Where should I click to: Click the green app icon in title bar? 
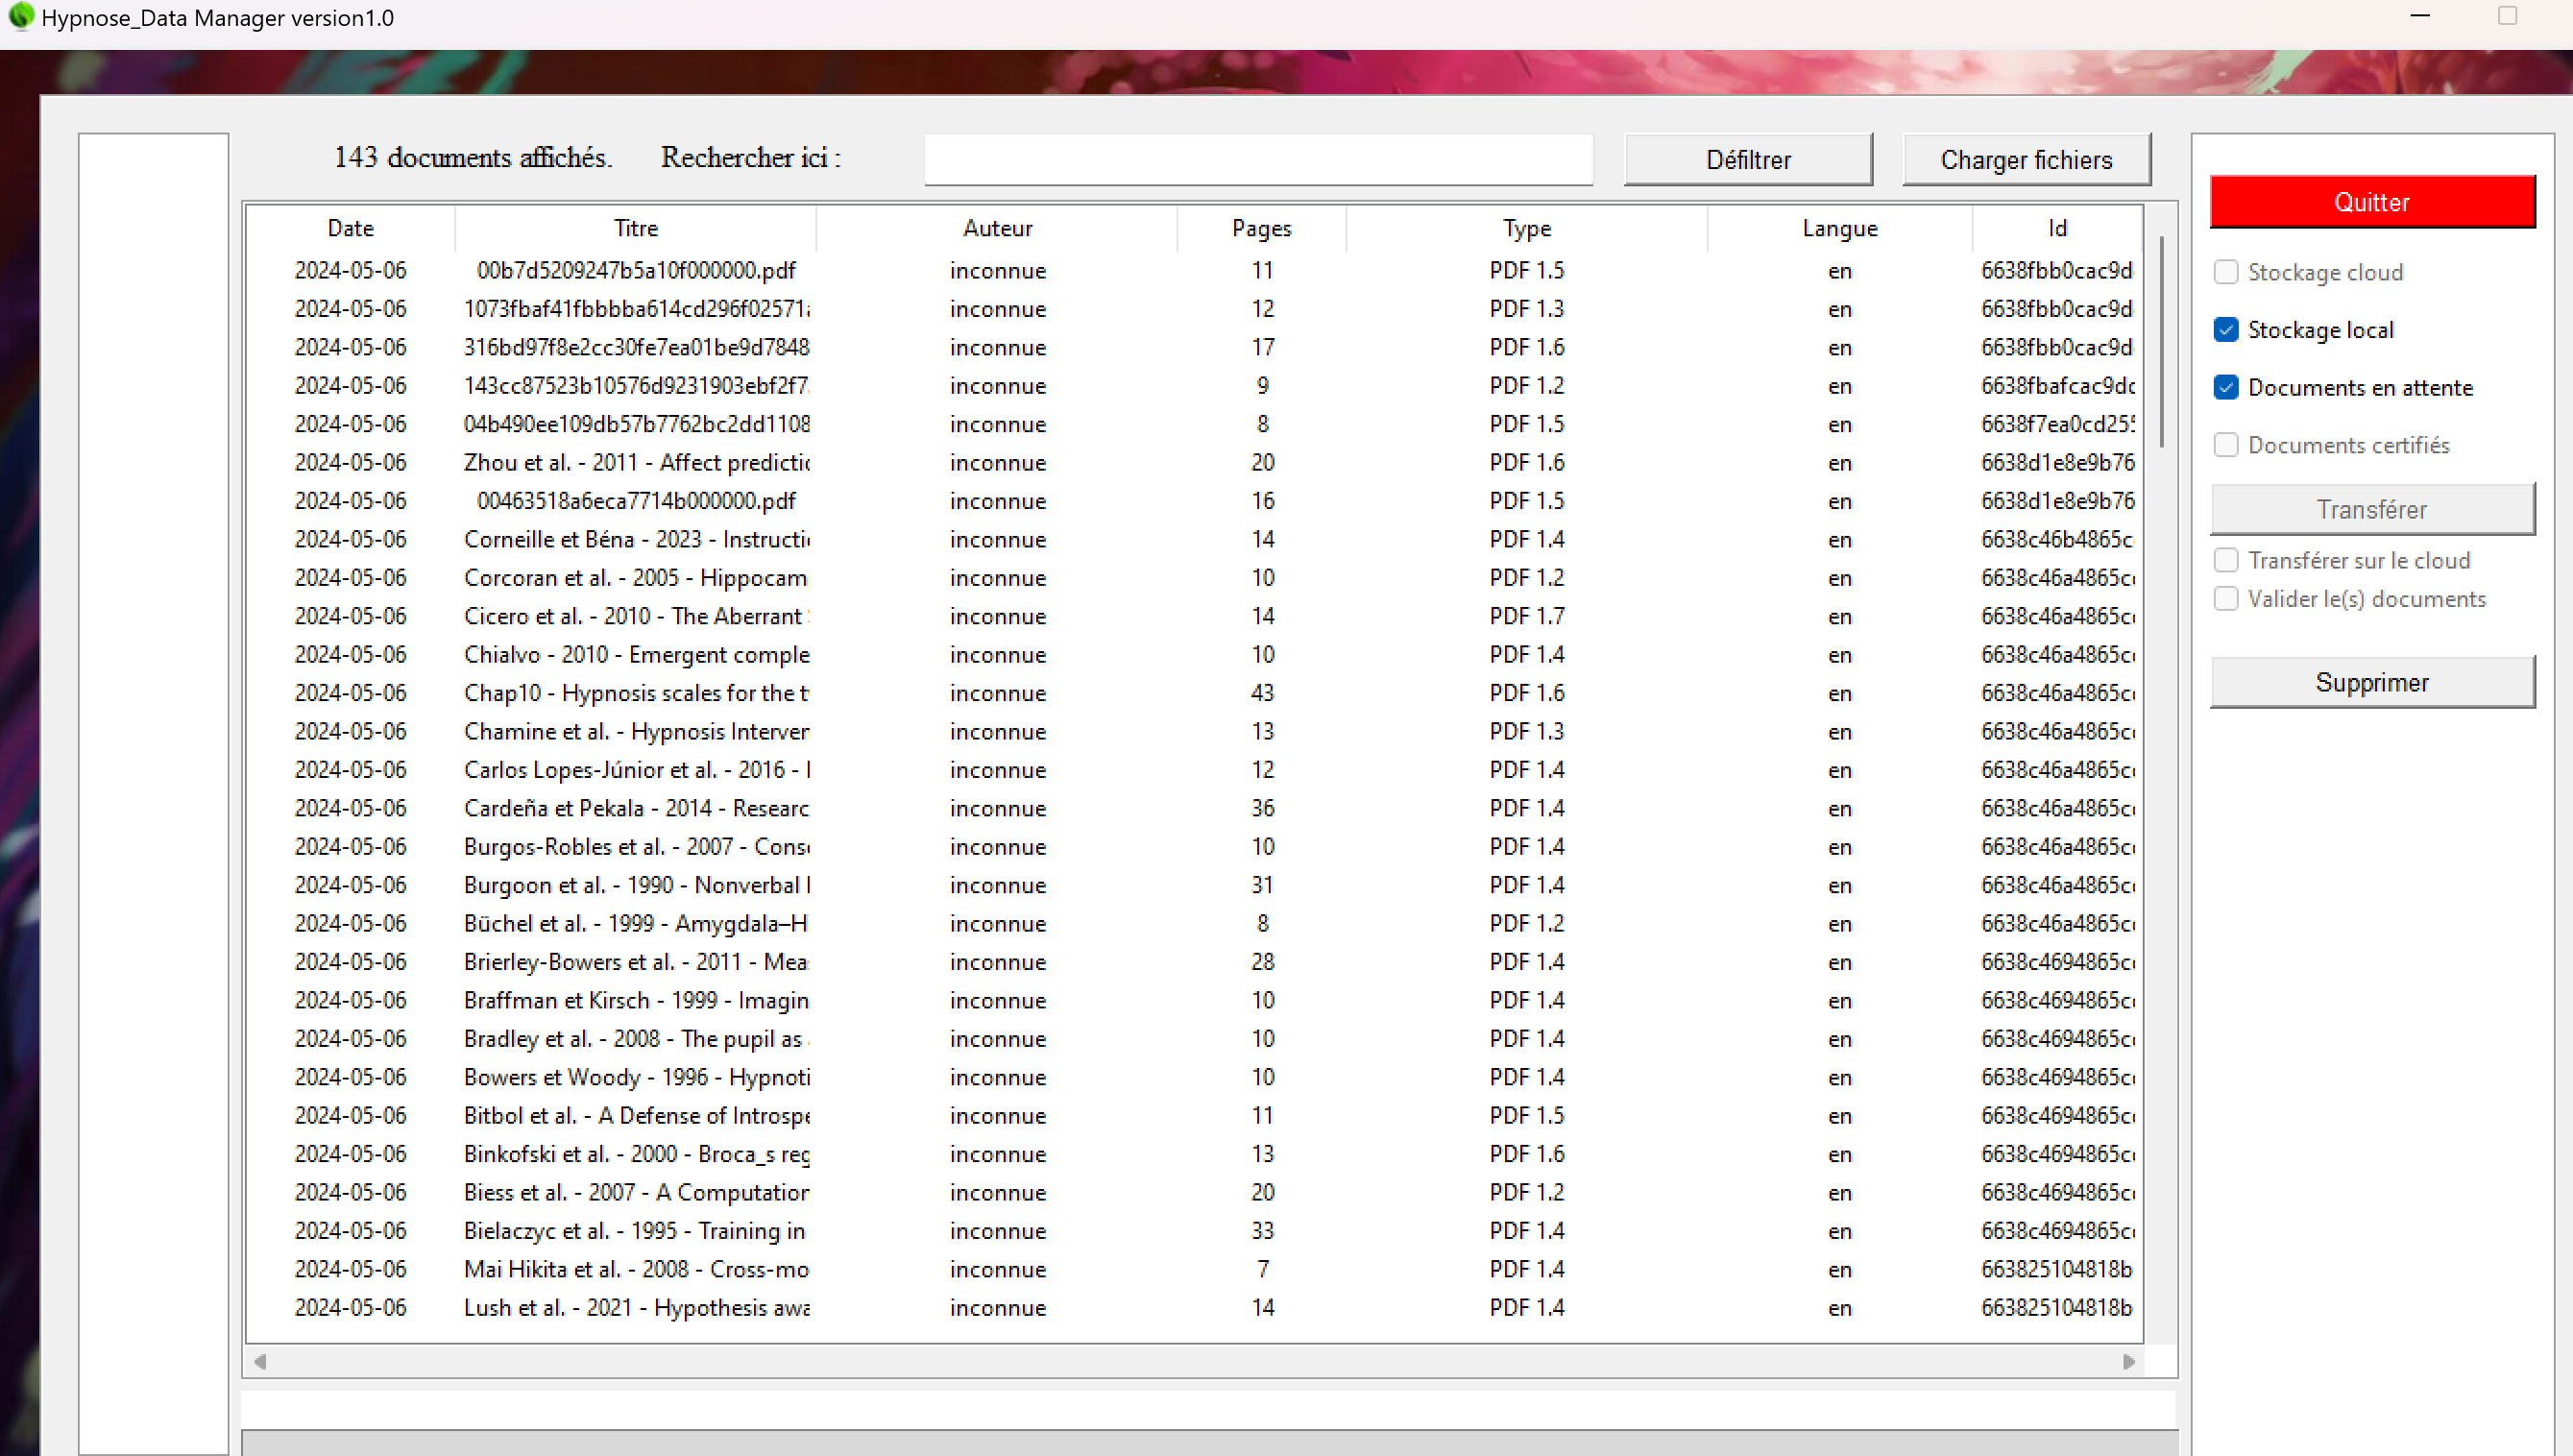[21, 17]
